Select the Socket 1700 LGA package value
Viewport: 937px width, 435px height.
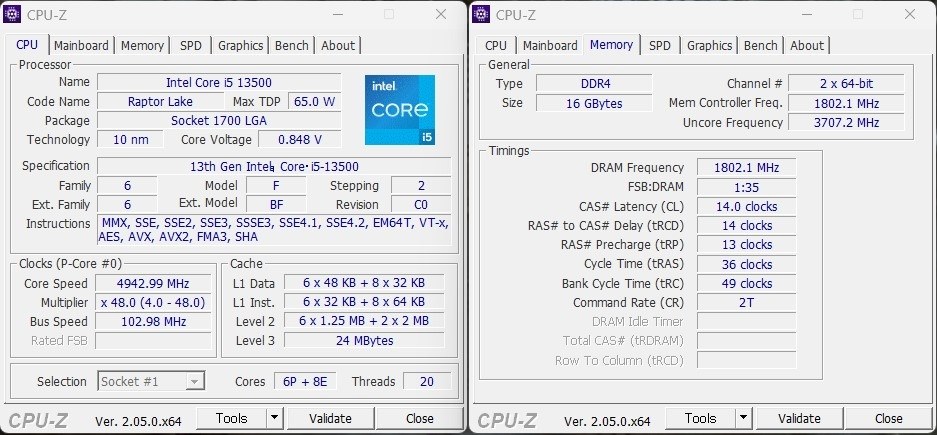219,121
